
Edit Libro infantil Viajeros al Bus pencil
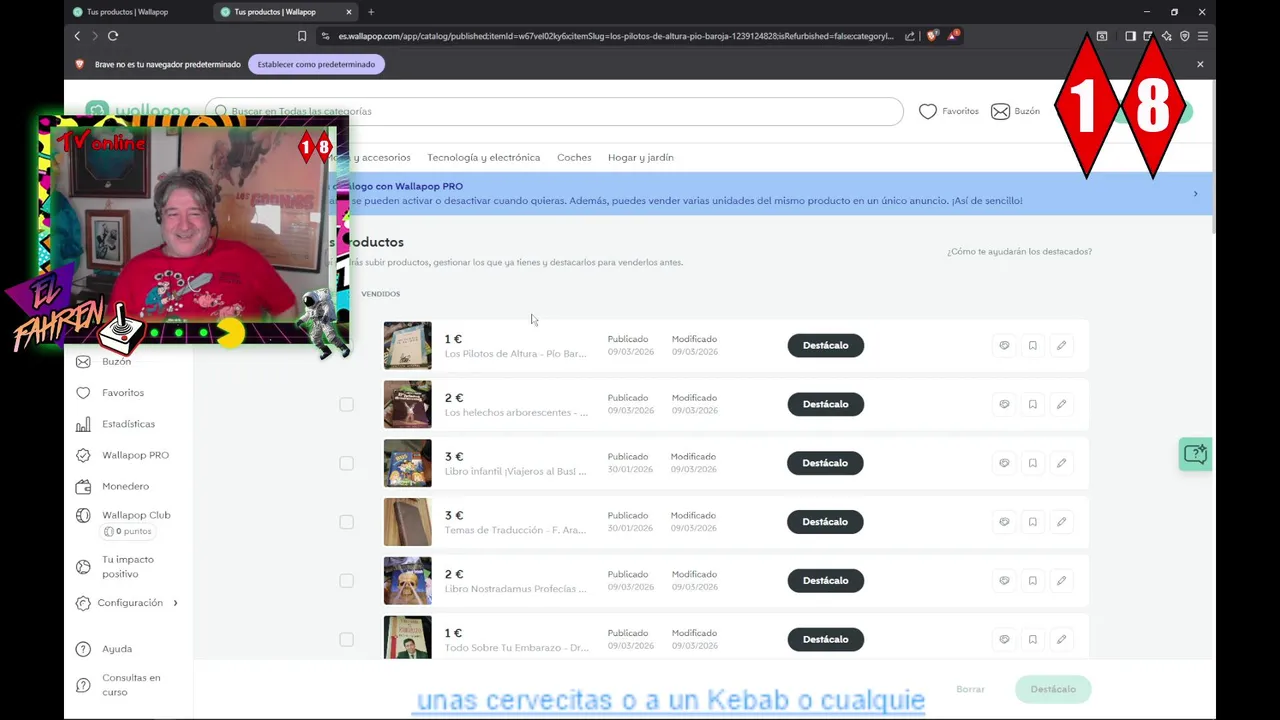pos(1061,463)
